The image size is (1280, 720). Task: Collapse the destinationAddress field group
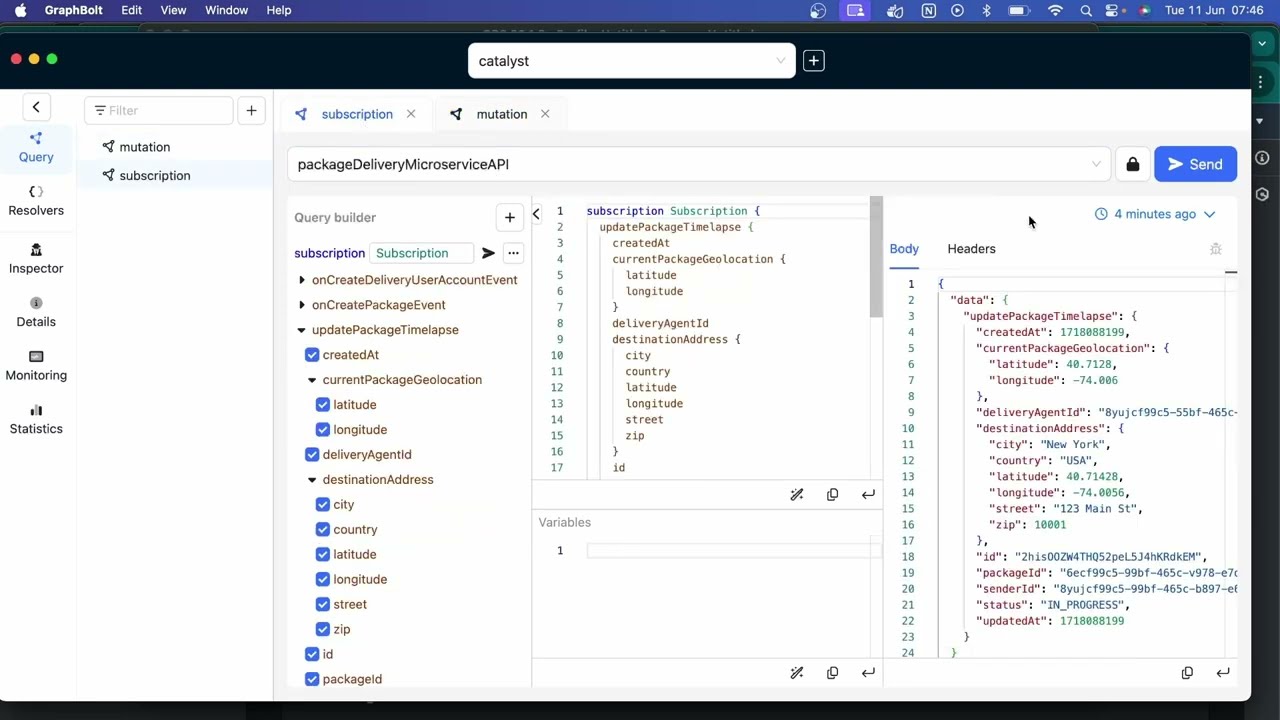coord(312,480)
